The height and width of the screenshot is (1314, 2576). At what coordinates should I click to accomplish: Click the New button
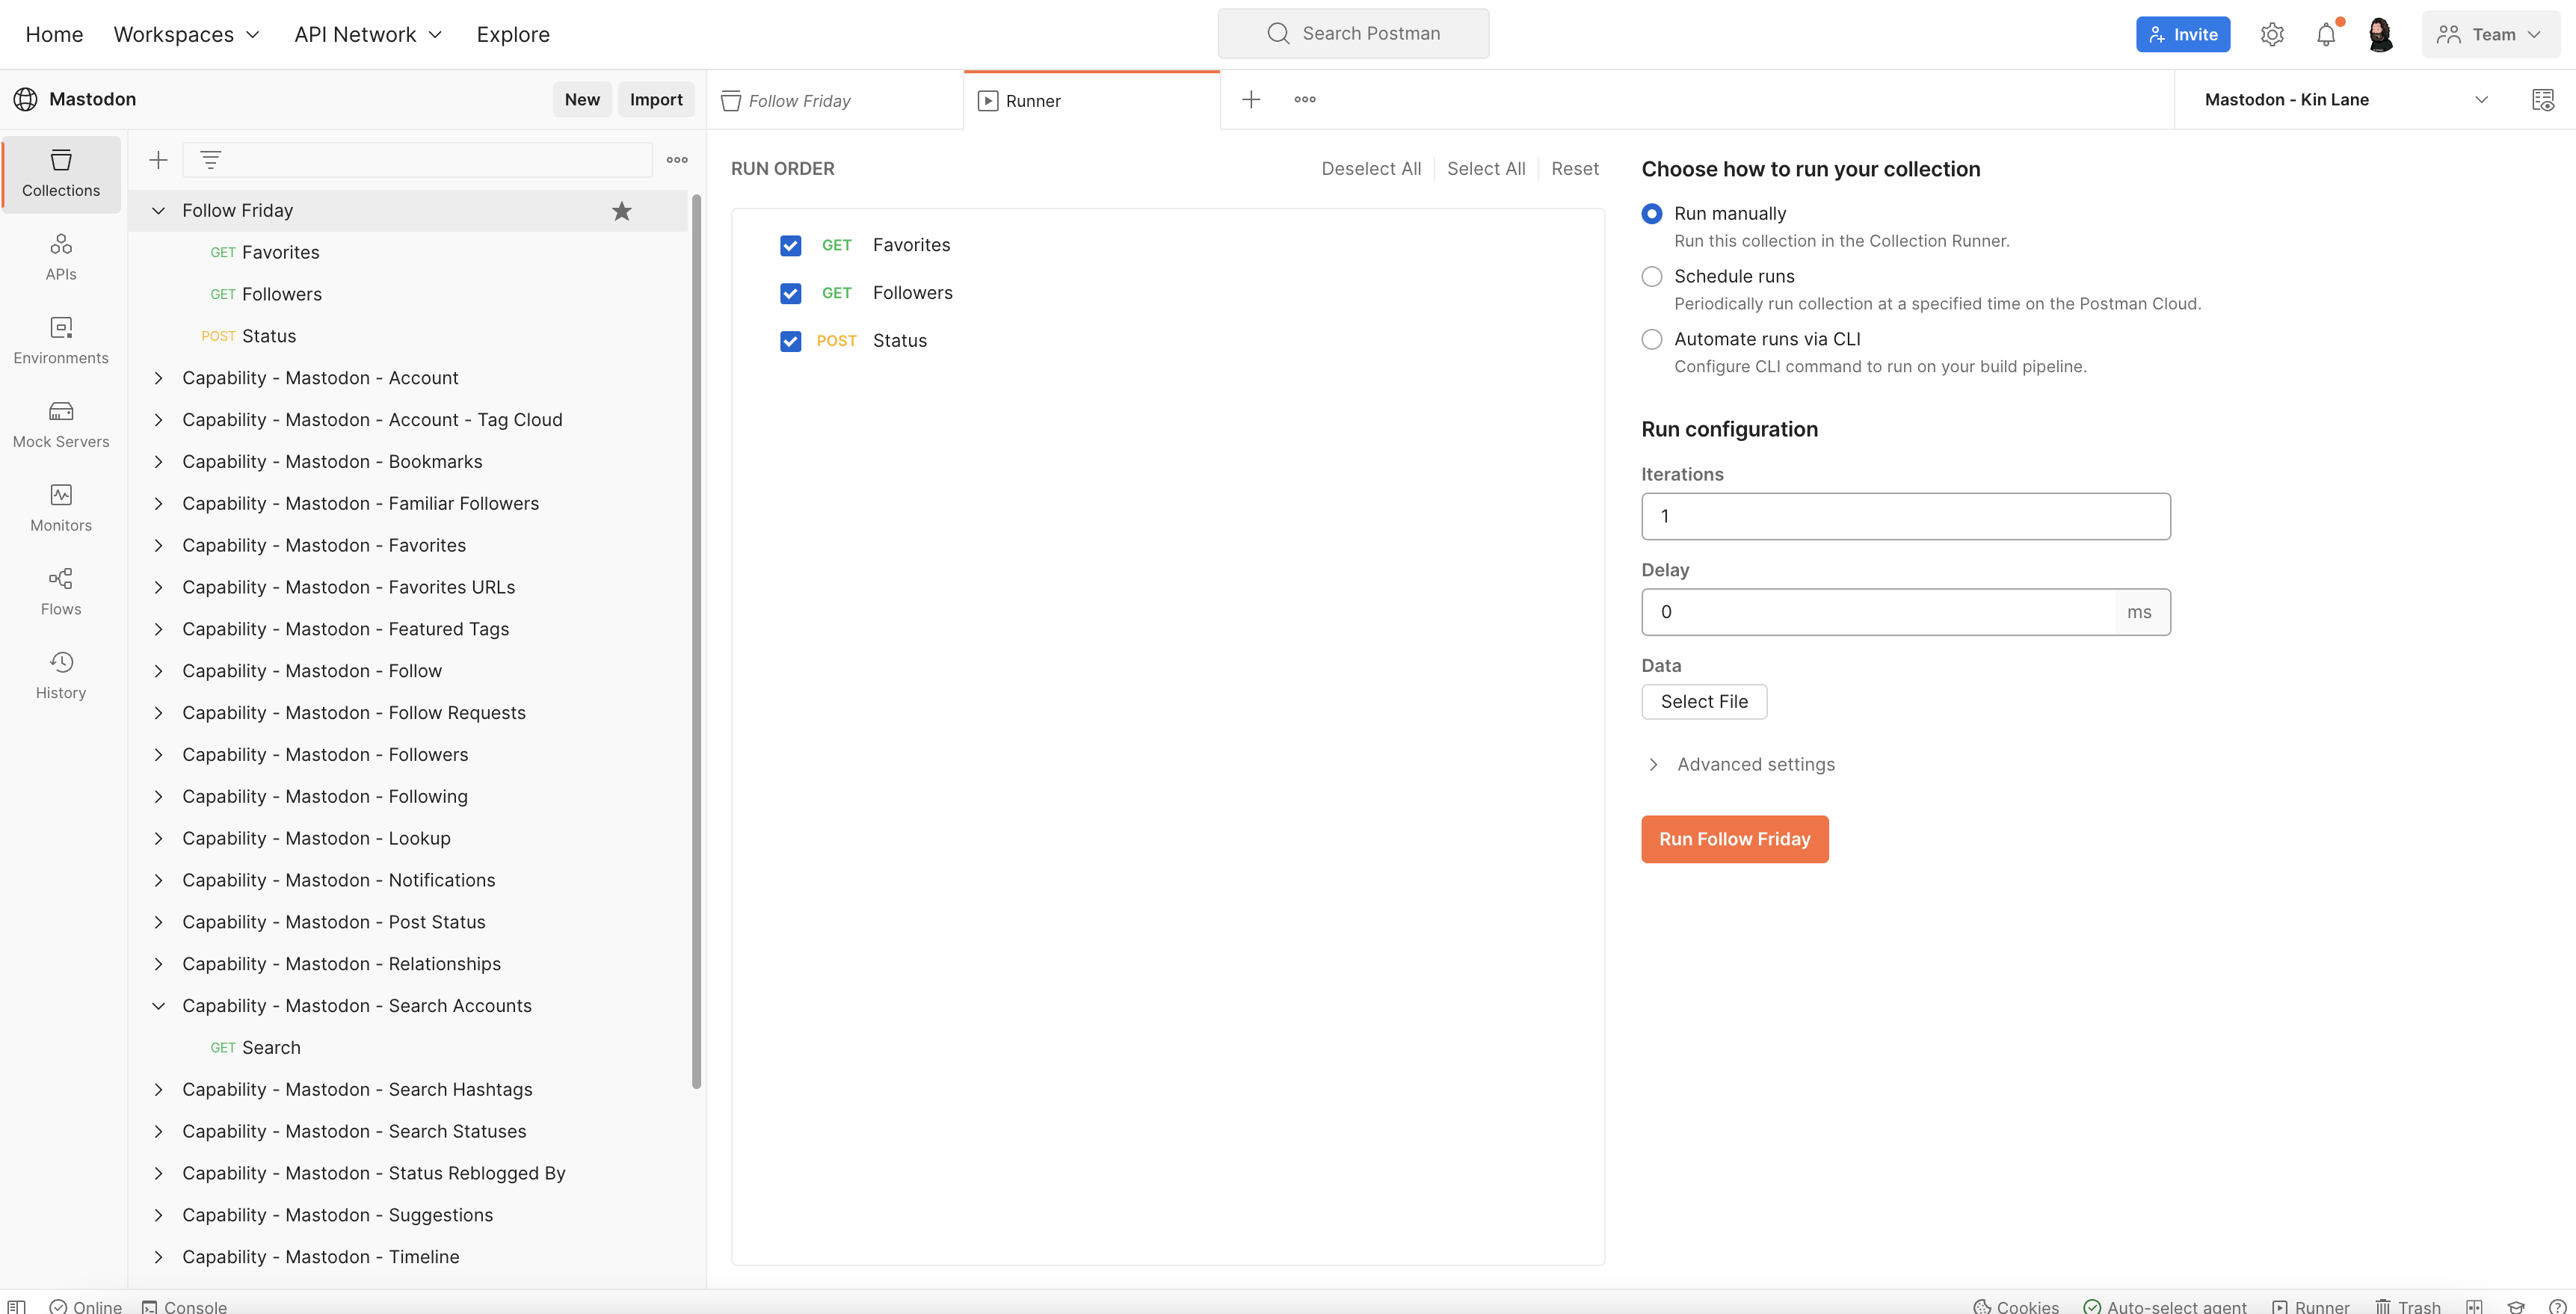coord(582,99)
